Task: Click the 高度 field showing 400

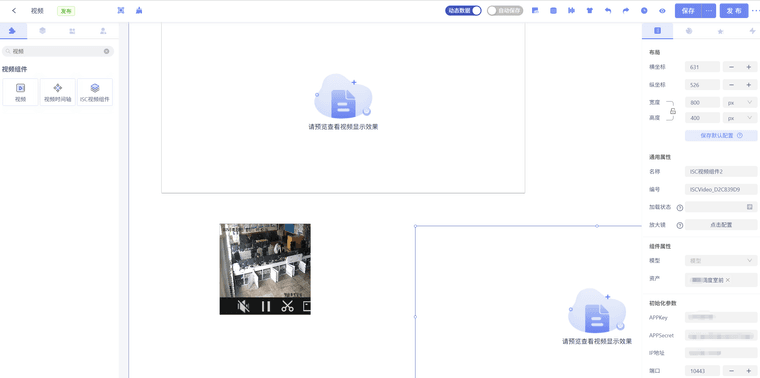Action: tap(702, 118)
